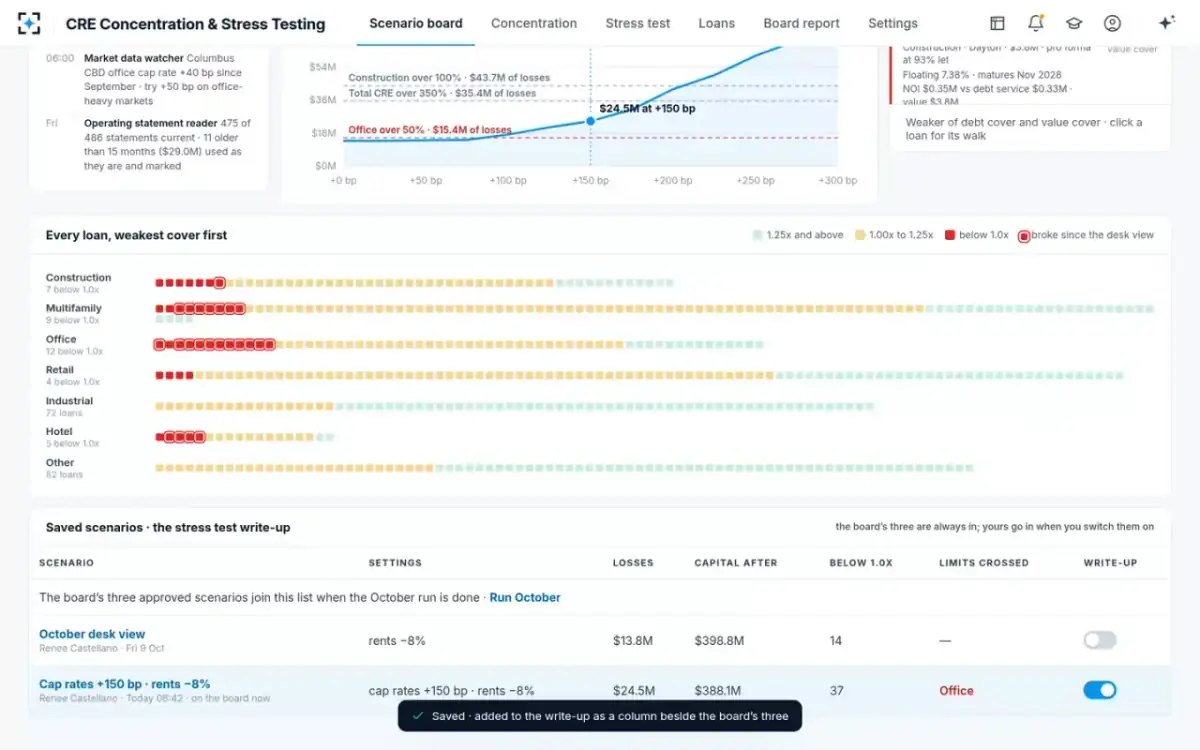Screen dimensions: 1200x750
Task: Select the outlined red square in Construction row
Action: click(220, 283)
